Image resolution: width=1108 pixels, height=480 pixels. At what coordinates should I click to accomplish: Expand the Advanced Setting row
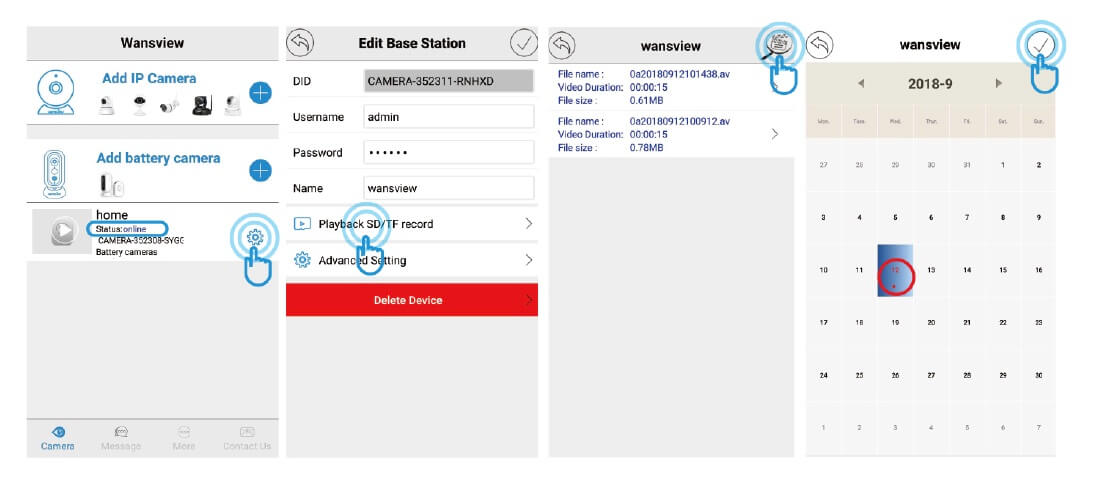coord(412,260)
